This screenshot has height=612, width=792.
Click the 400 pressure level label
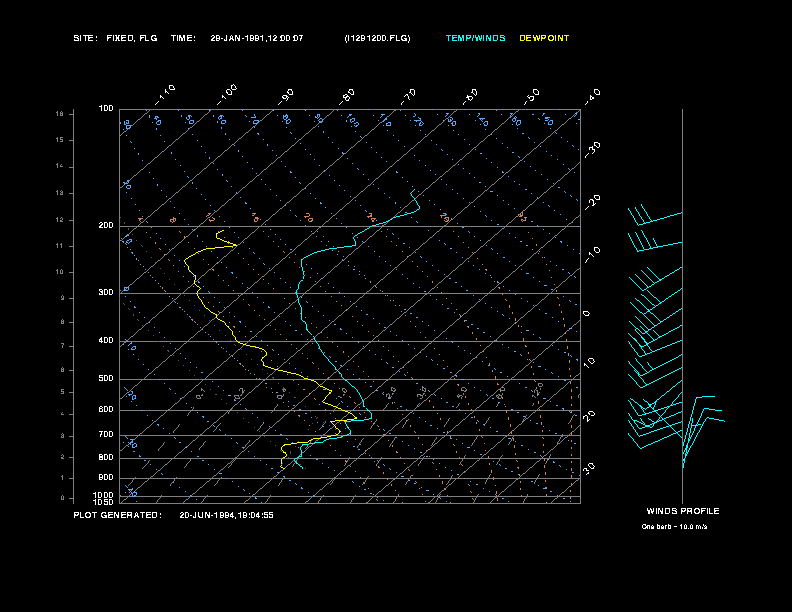pyautogui.click(x=106, y=340)
